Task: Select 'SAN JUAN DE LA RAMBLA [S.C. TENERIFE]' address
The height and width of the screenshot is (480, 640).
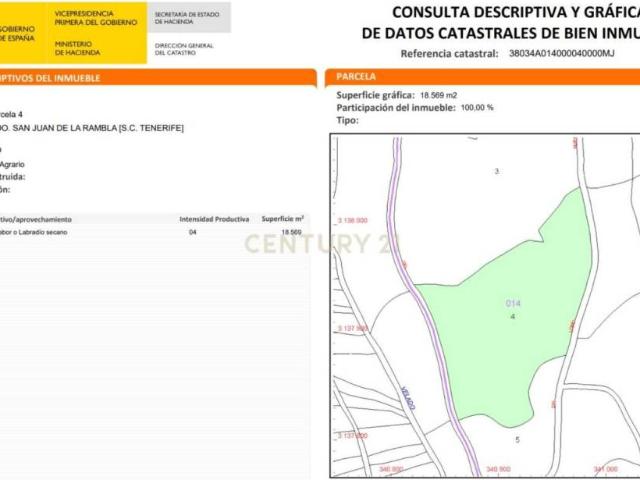Action: tap(98, 128)
